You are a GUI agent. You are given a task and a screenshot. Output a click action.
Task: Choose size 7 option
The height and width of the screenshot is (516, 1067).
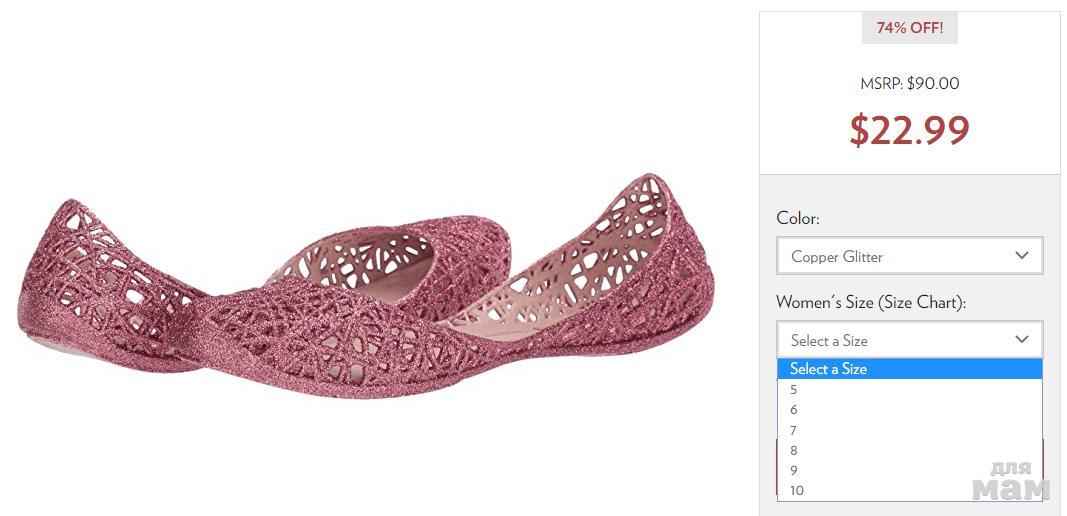794,430
